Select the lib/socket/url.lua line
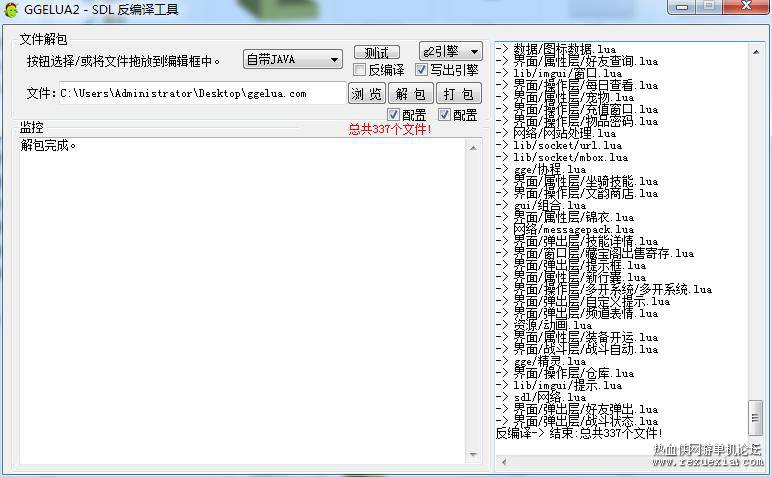772x477 pixels. (x=559, y=145)
